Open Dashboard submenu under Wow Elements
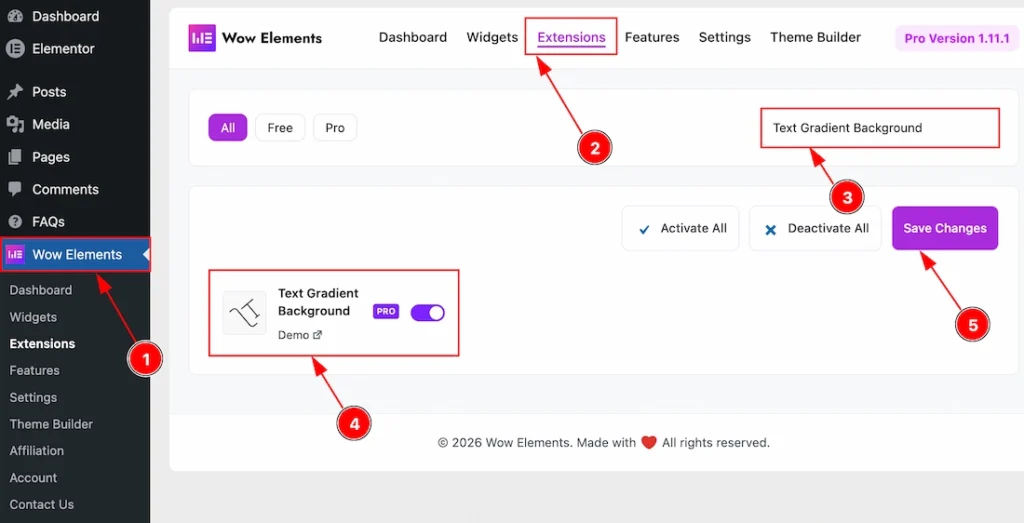Screen dimensions: 1024x523 (x=40, y=290)
